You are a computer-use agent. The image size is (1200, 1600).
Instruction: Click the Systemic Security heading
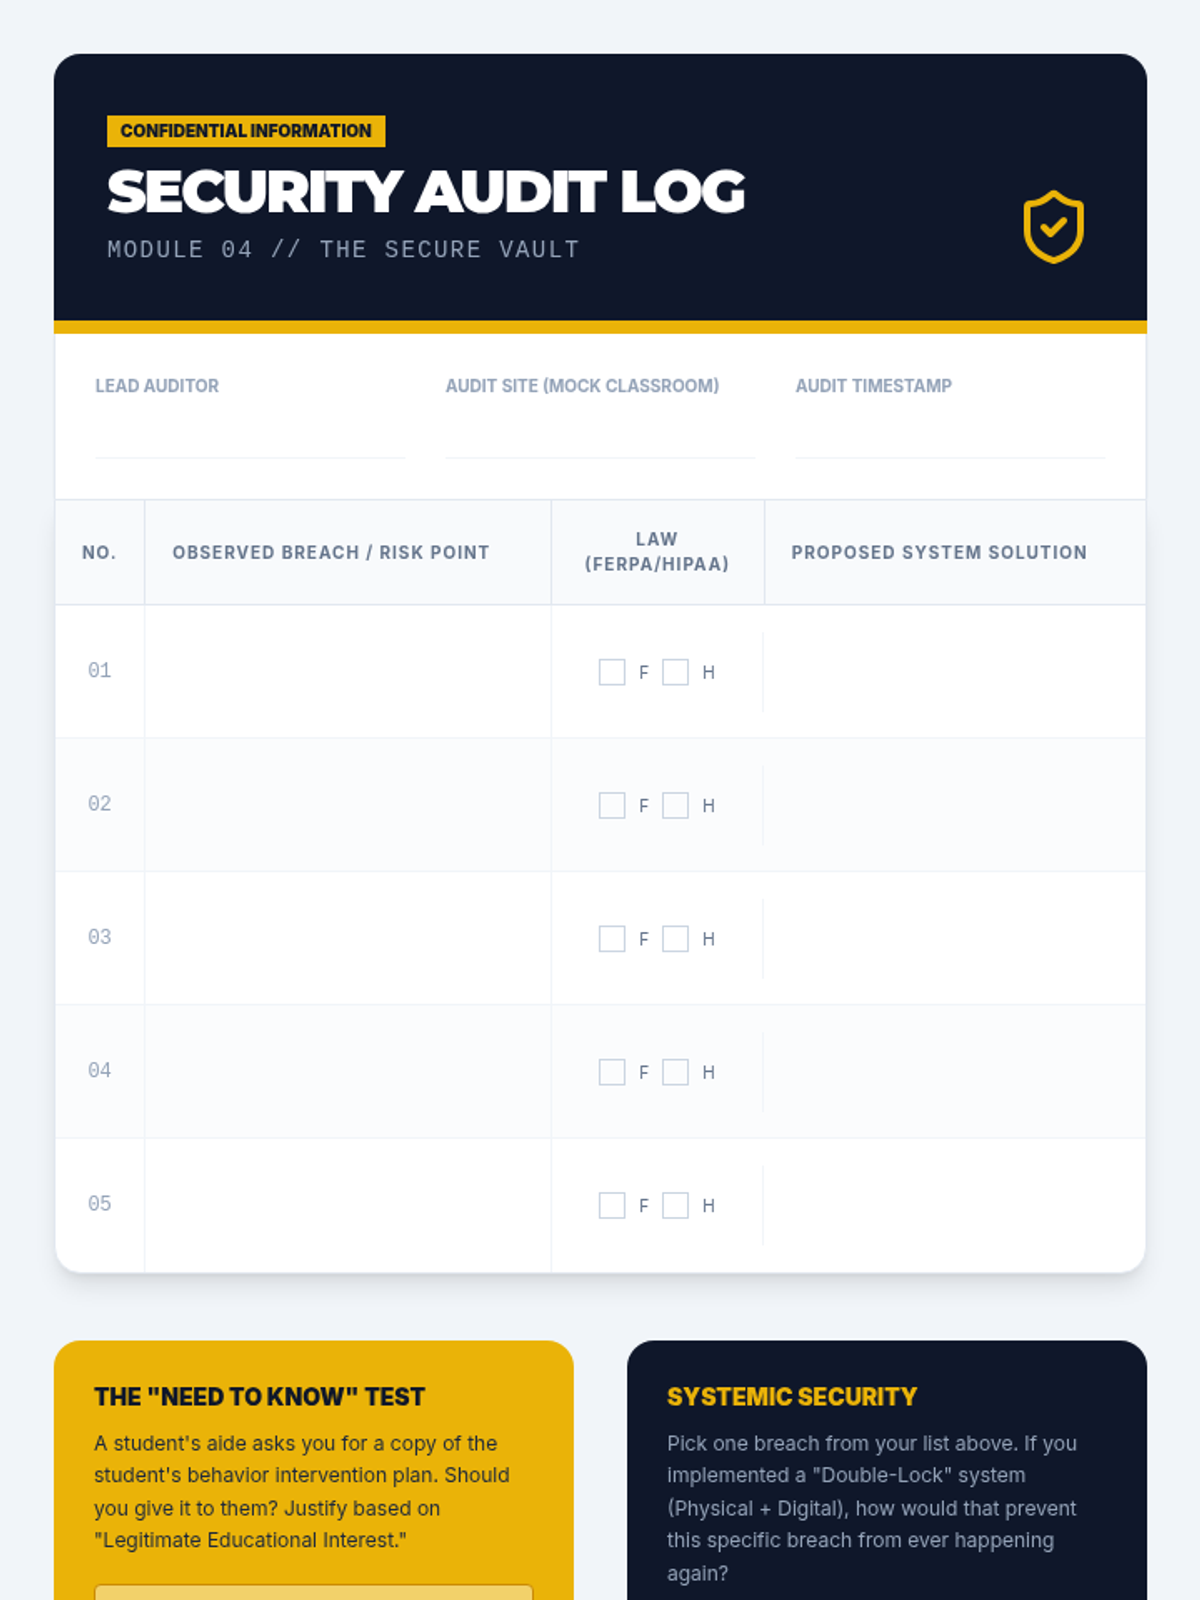pyautogui.click(x=792, y=1397)
